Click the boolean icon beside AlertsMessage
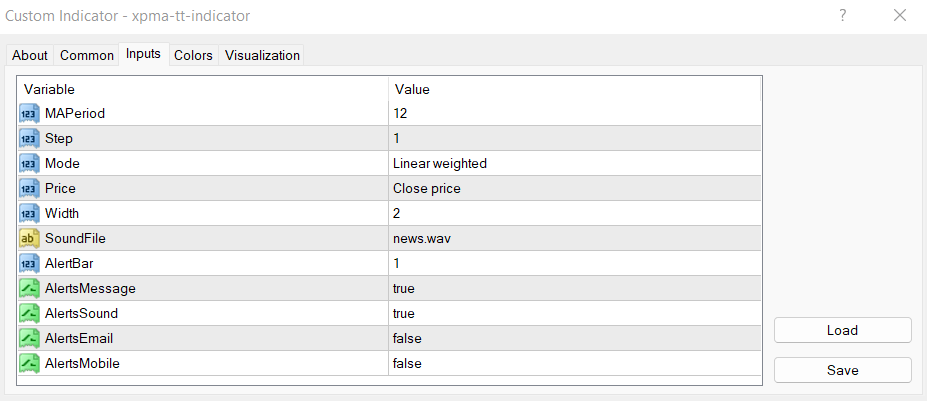Screen dimensions: 927x401 (x=29, y=288)
